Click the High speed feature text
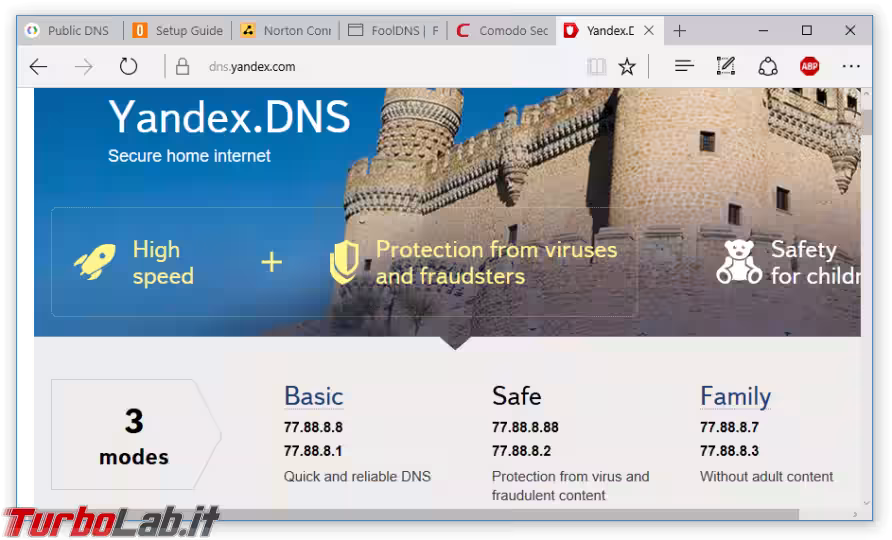Viewport: 892px width, 540px height. [x=163, y=262]
